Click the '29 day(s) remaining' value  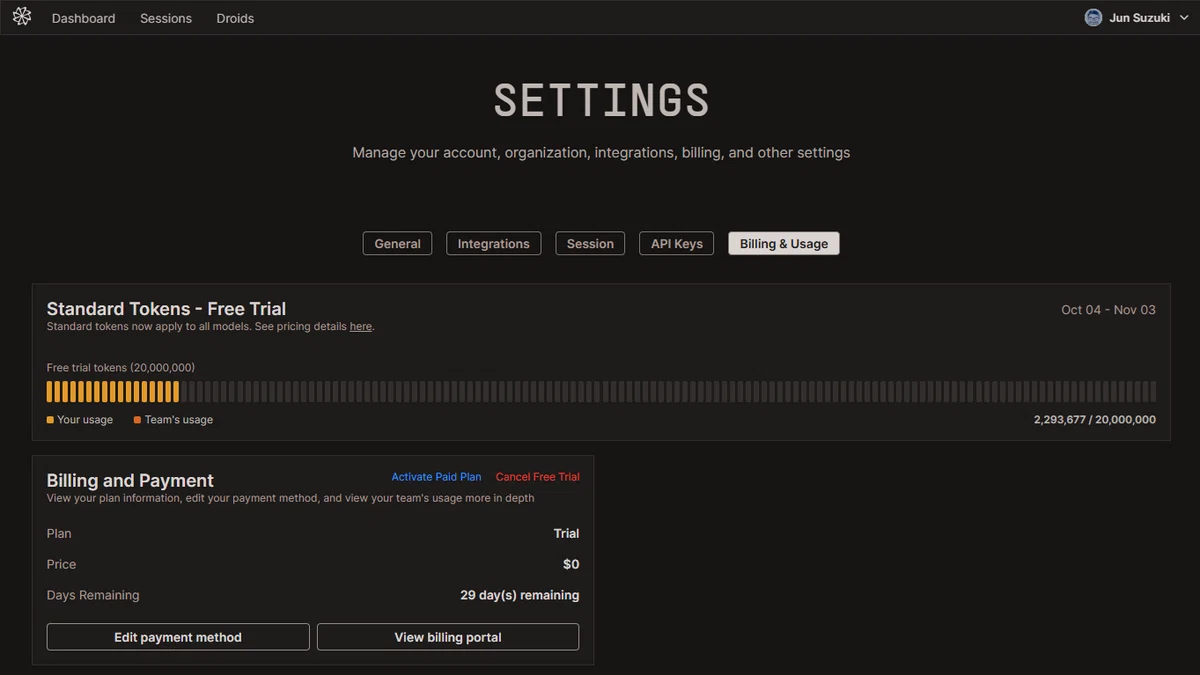520,595
